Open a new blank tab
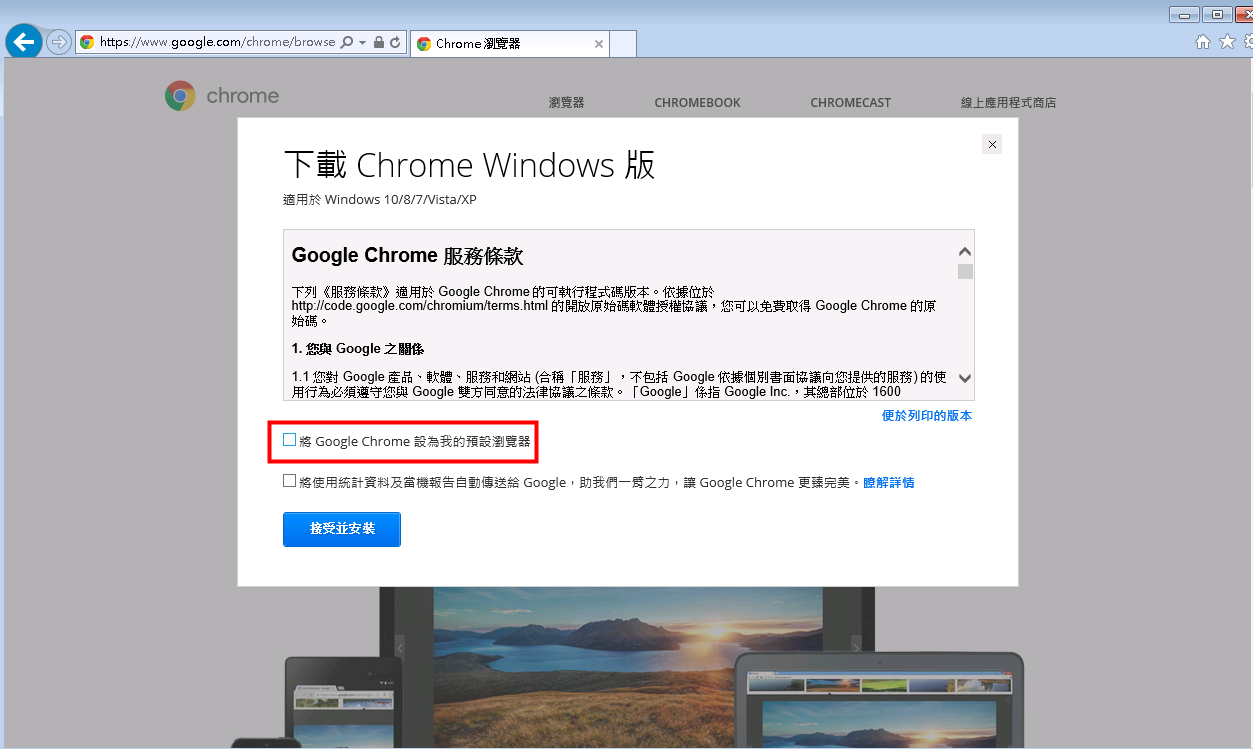 [x=623, y=44]
